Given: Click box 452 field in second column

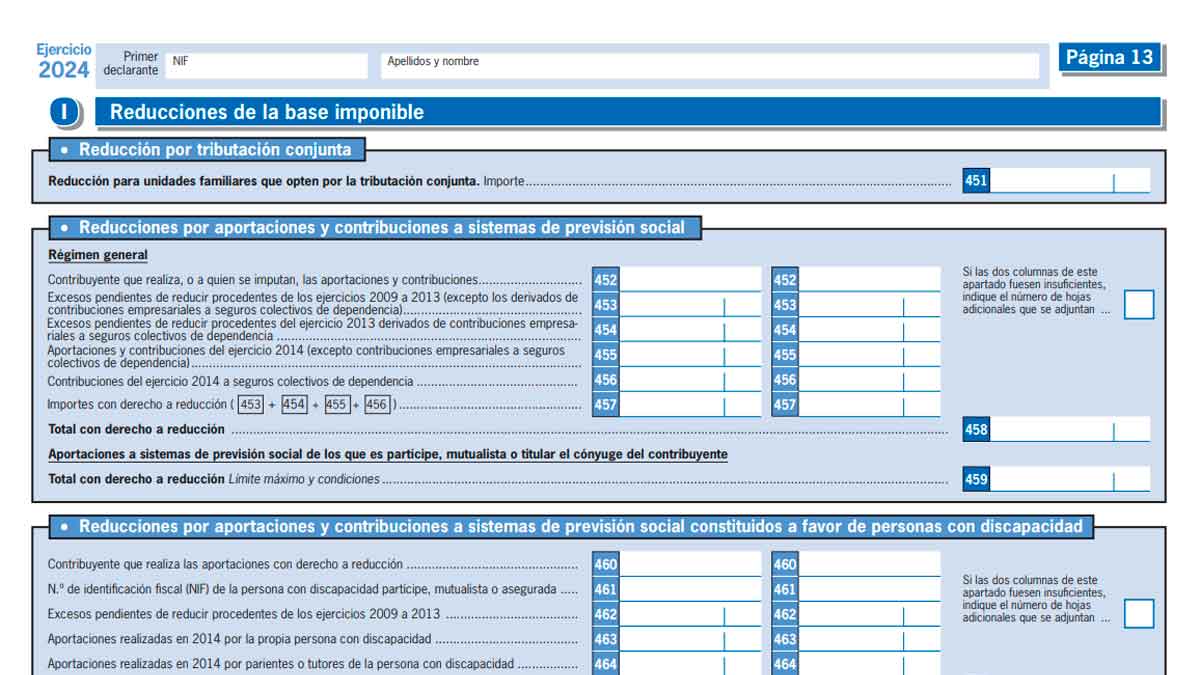Looking at the screenshot, I should pos(870,280).
